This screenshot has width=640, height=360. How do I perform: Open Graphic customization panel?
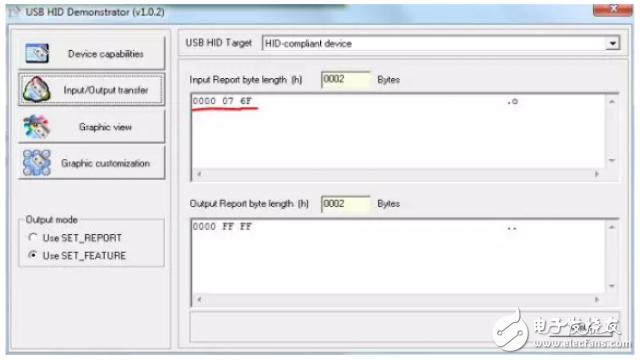pyautogui.click(x=92, y=163)
